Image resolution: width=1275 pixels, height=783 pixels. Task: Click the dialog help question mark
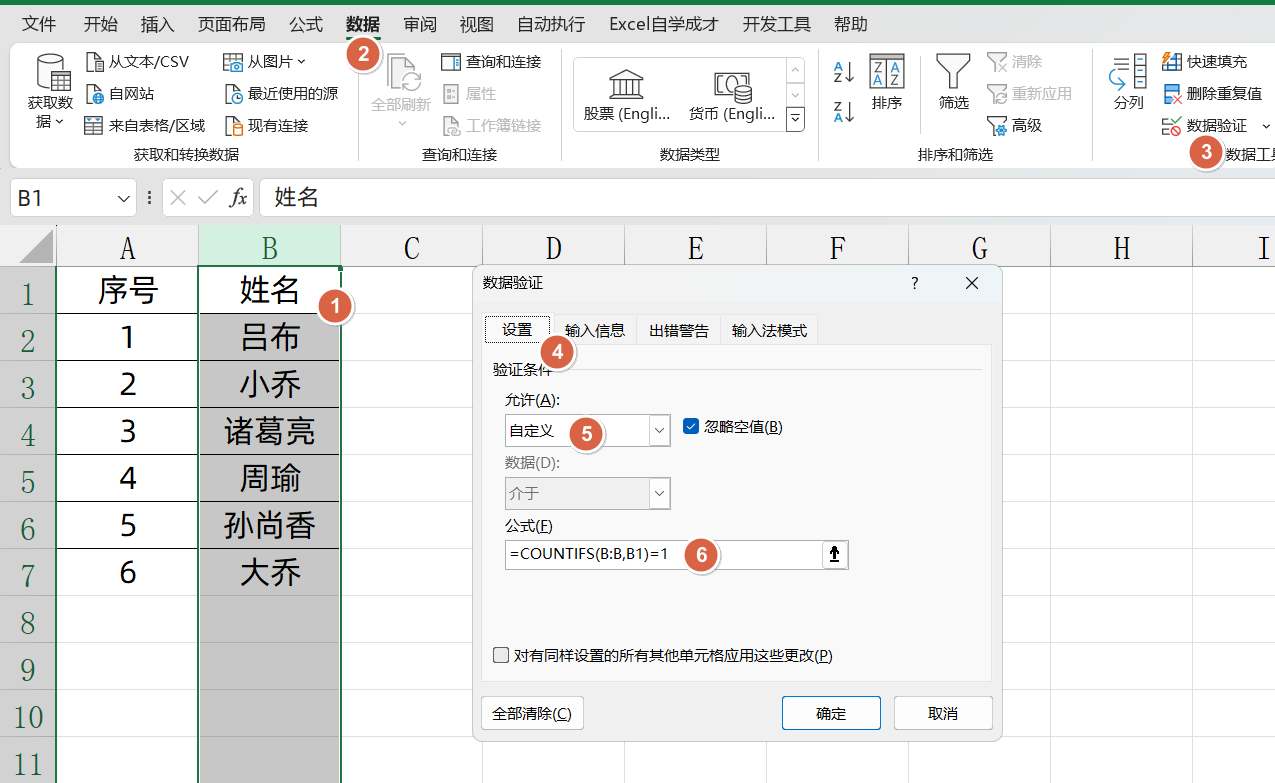914,283
